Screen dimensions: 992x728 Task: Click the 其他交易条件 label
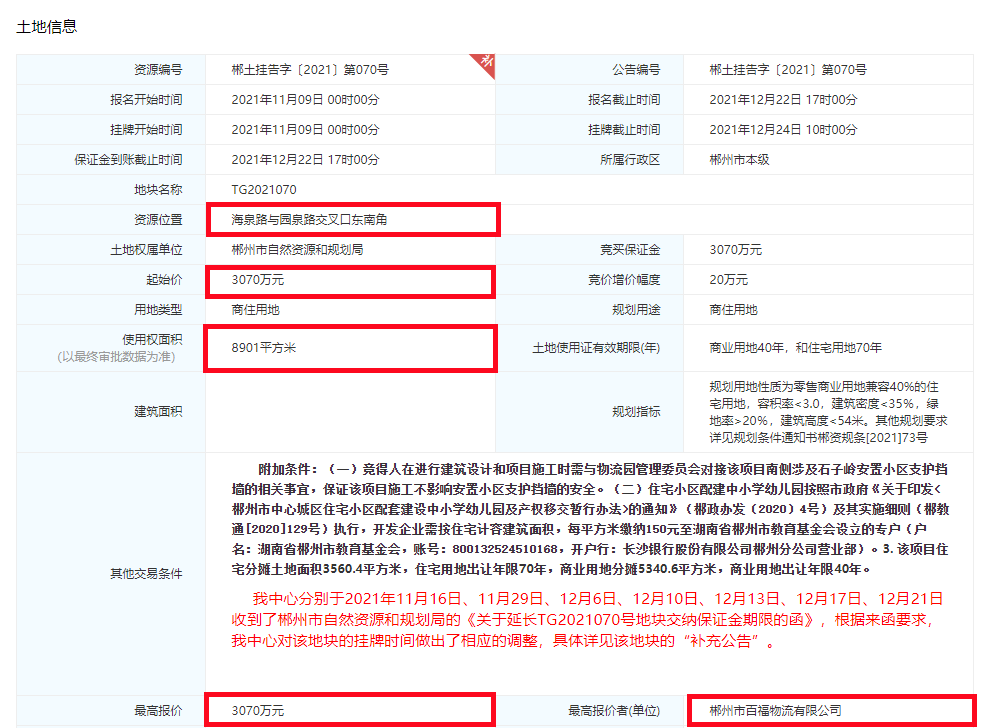[146, 574]
